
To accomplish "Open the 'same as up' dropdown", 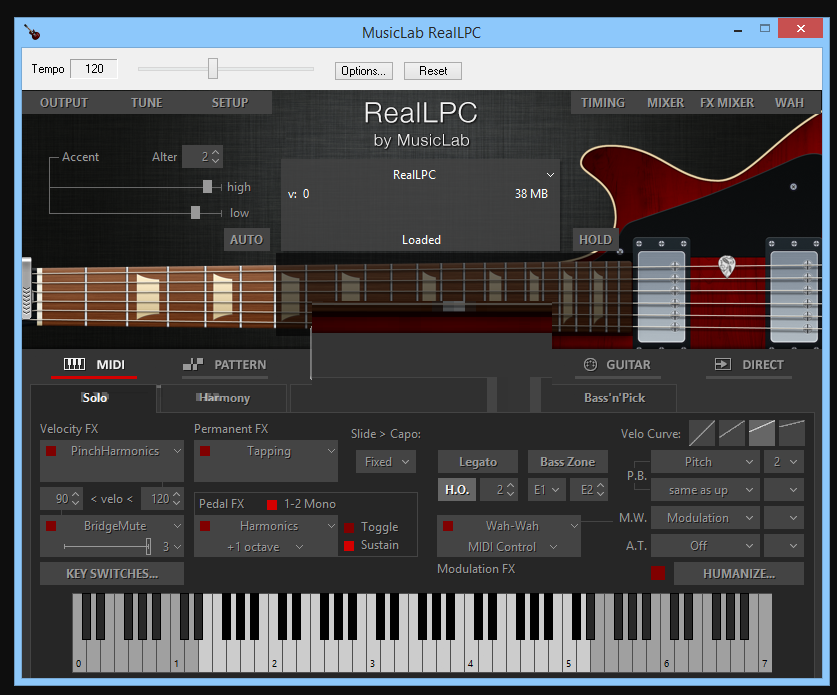I will pos(705,490).
